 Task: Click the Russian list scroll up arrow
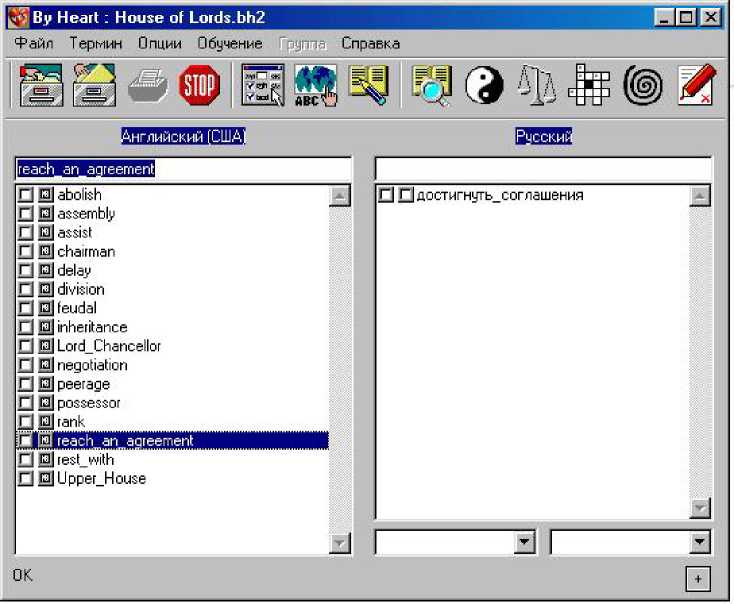(x=700, y=196)
